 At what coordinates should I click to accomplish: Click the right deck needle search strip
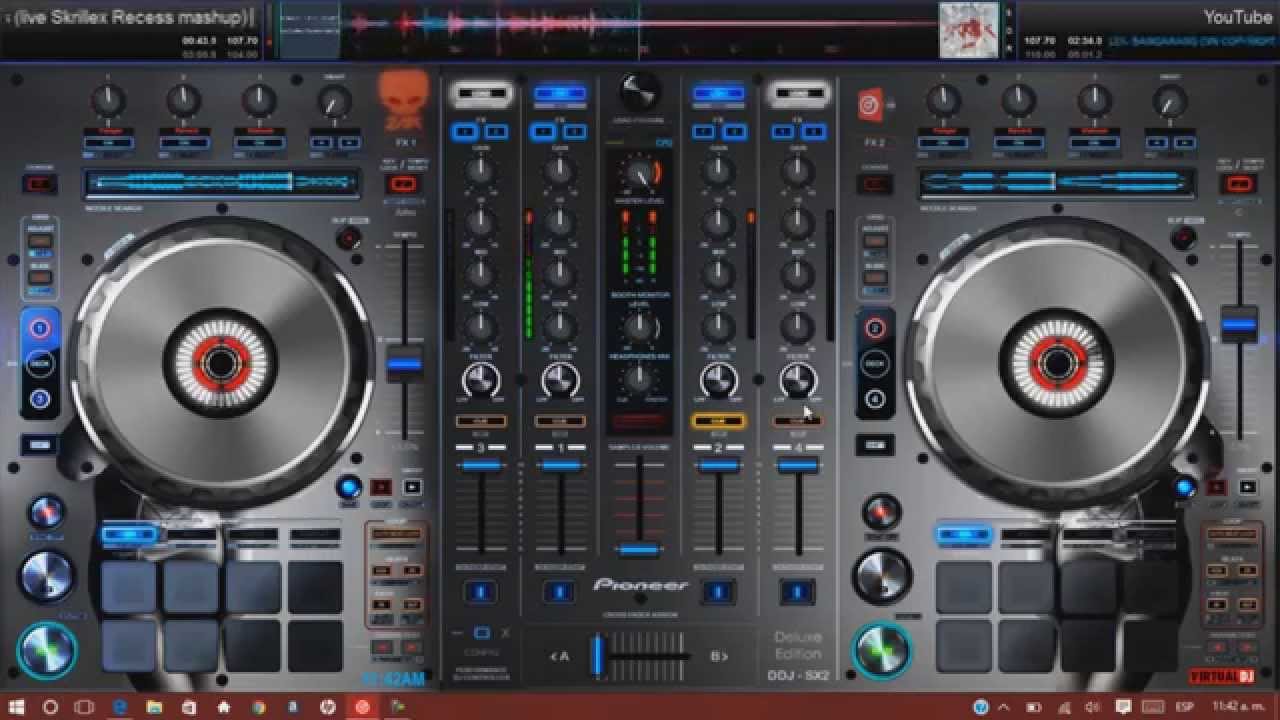(x=1056, y=183)
